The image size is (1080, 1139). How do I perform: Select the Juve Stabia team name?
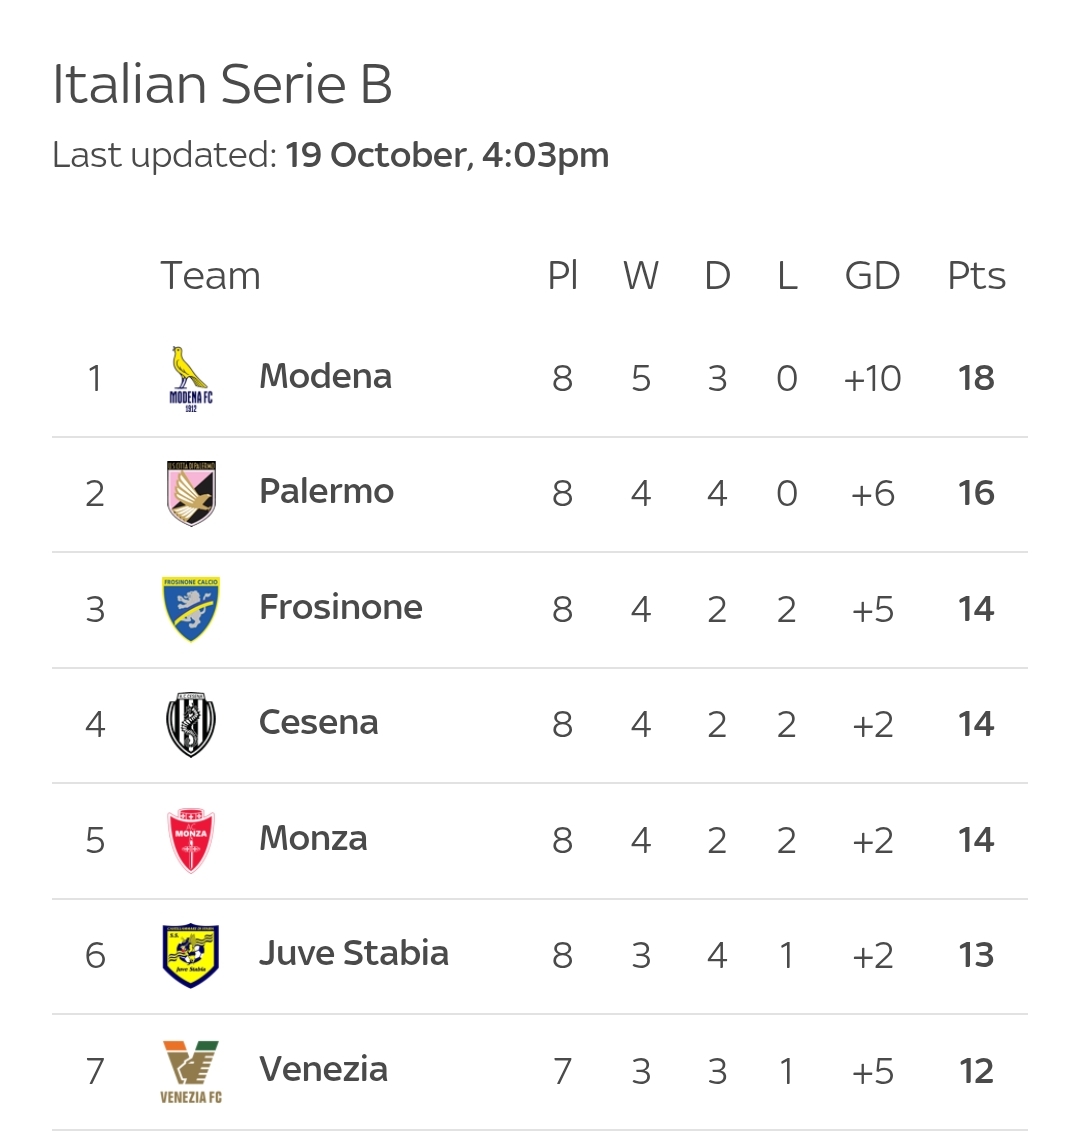[x=353, y=954]
